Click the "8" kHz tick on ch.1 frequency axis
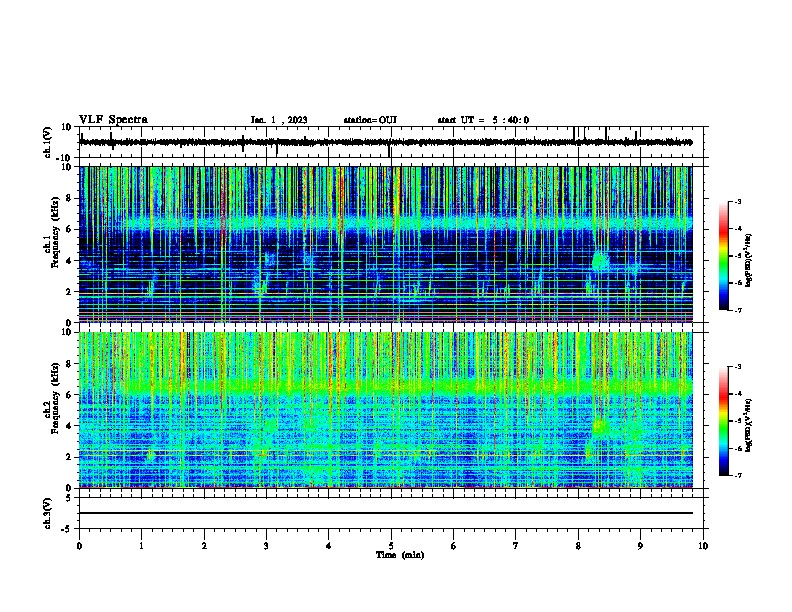The image size is (792, 612). 69,198
